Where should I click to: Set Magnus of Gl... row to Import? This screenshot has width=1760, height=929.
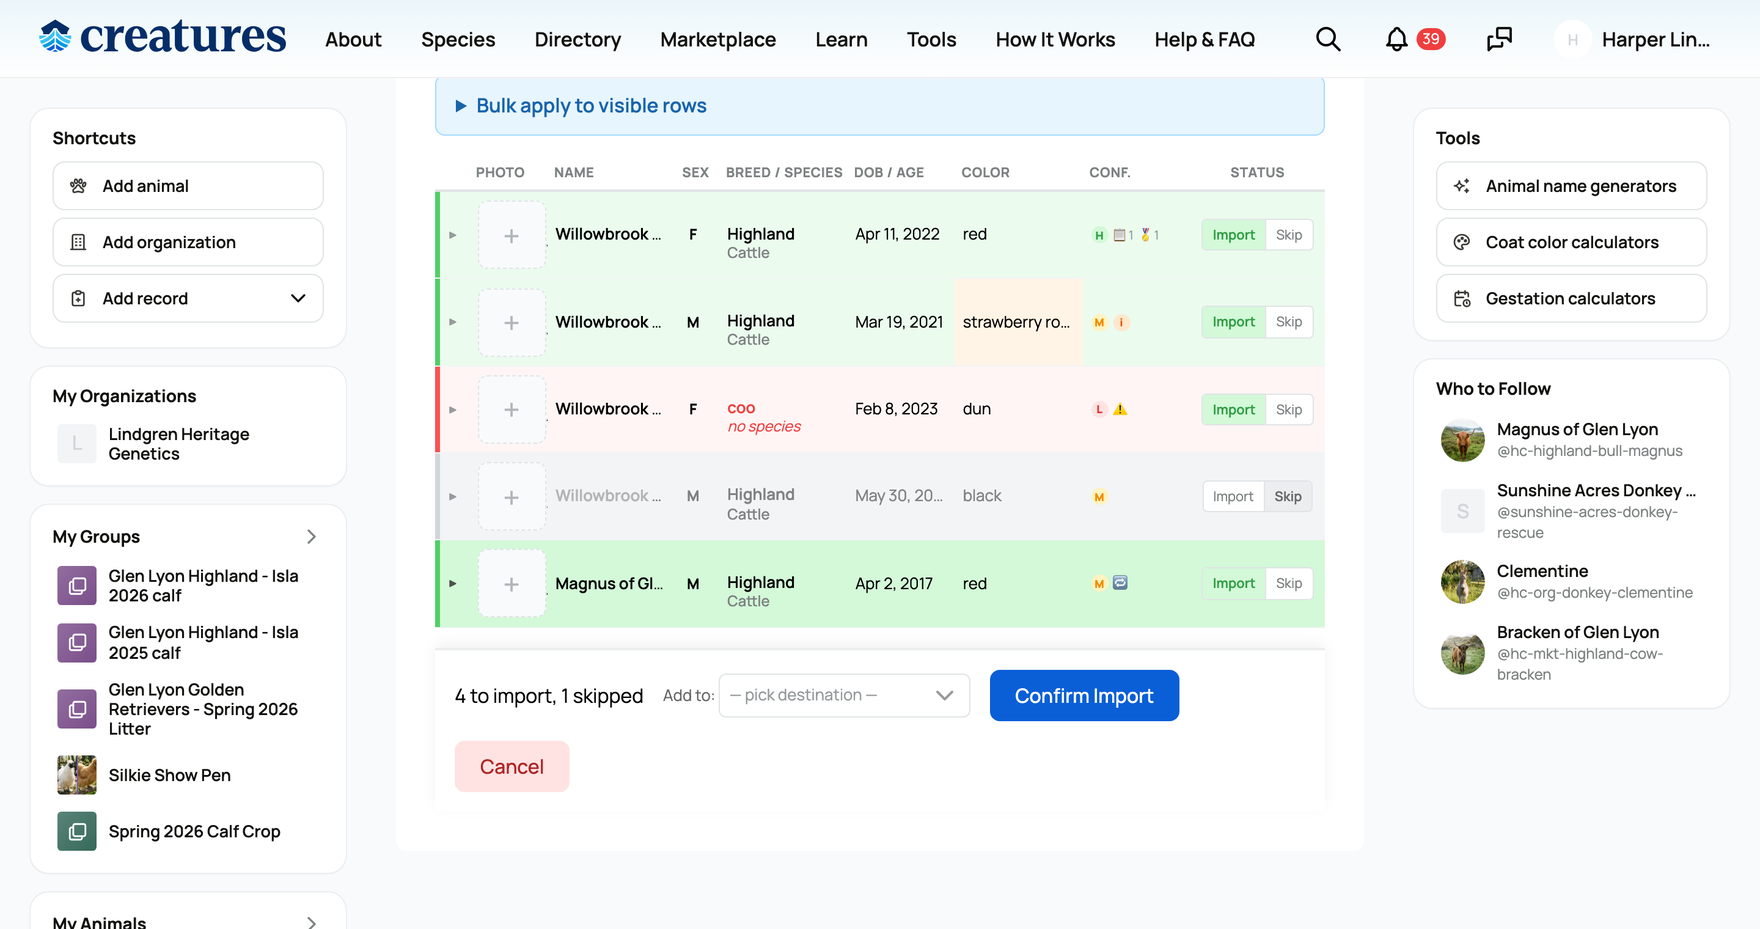click(1233, 583)
